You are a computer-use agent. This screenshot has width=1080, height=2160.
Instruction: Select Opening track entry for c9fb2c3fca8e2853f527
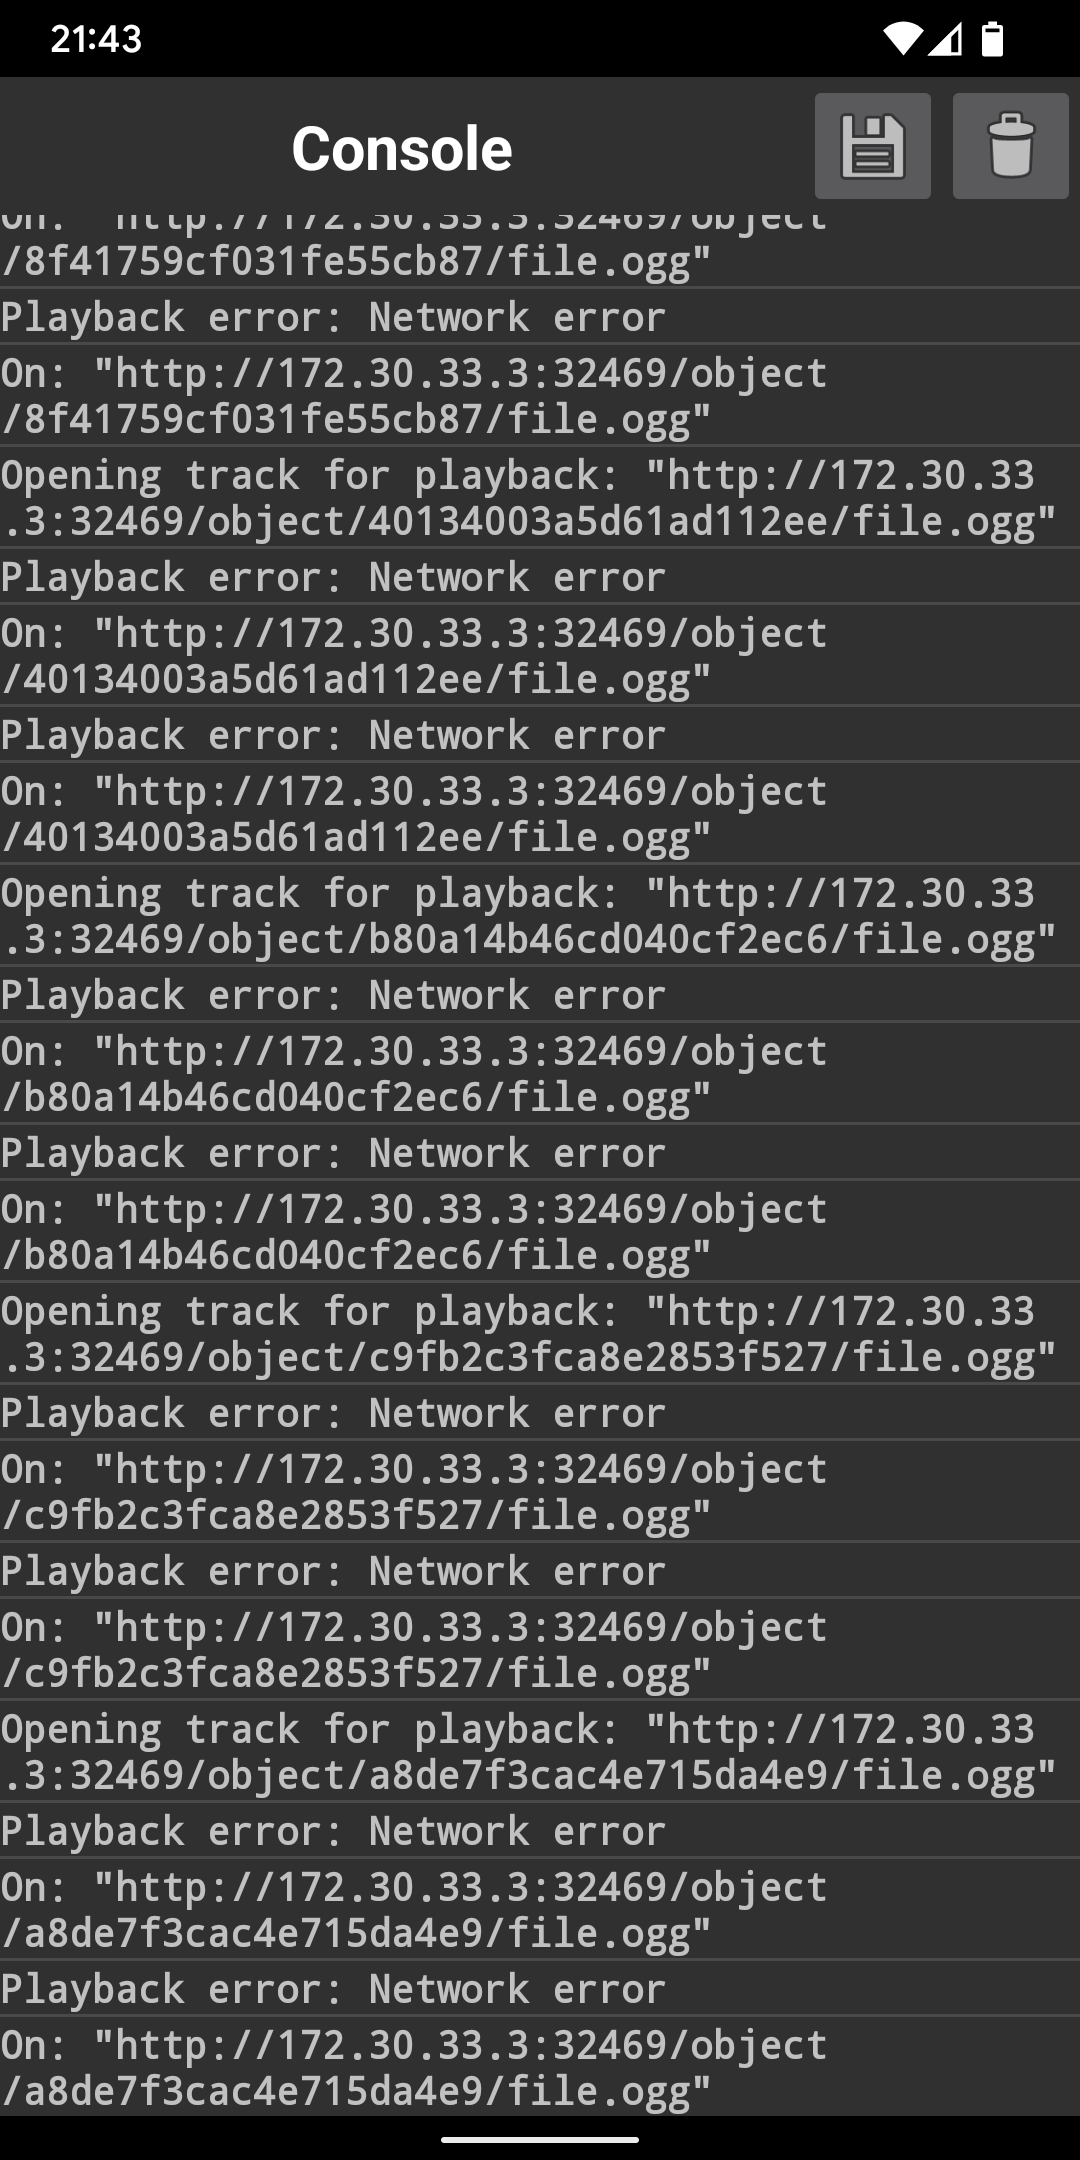tap(528, 1333)
